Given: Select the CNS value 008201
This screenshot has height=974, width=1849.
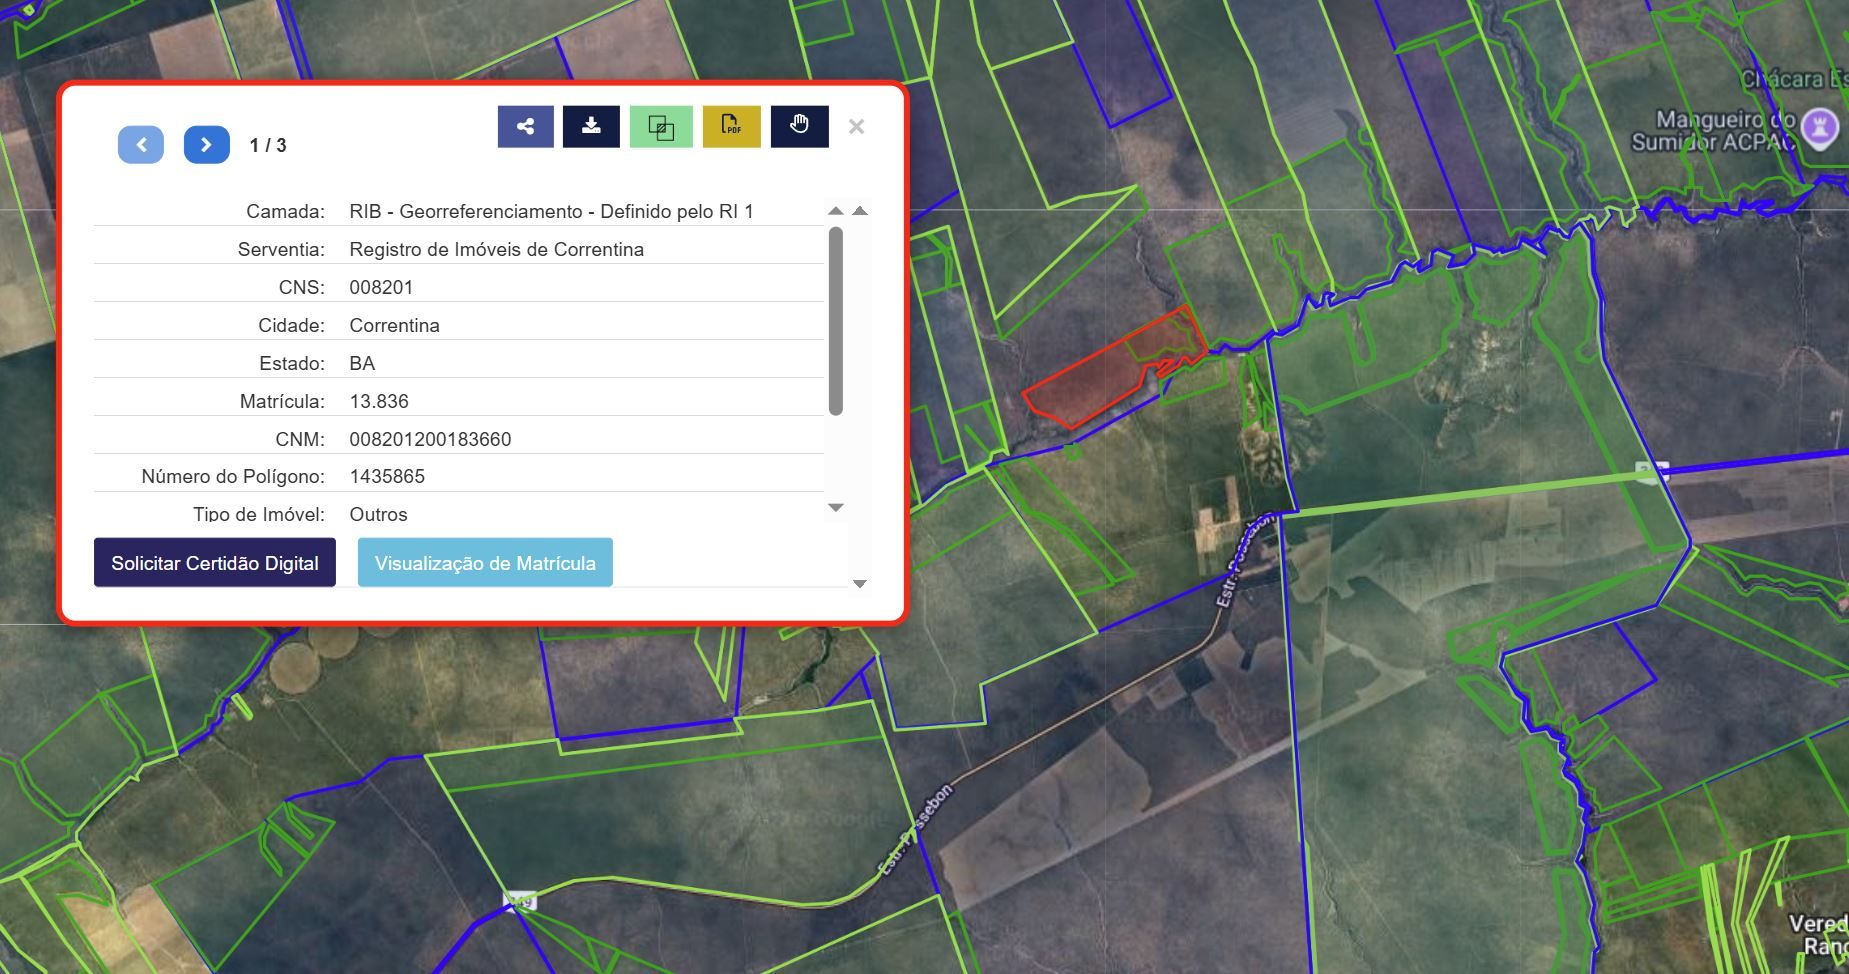Looking at the screenshot, I should pyautogui.click(x=381, y=287).
